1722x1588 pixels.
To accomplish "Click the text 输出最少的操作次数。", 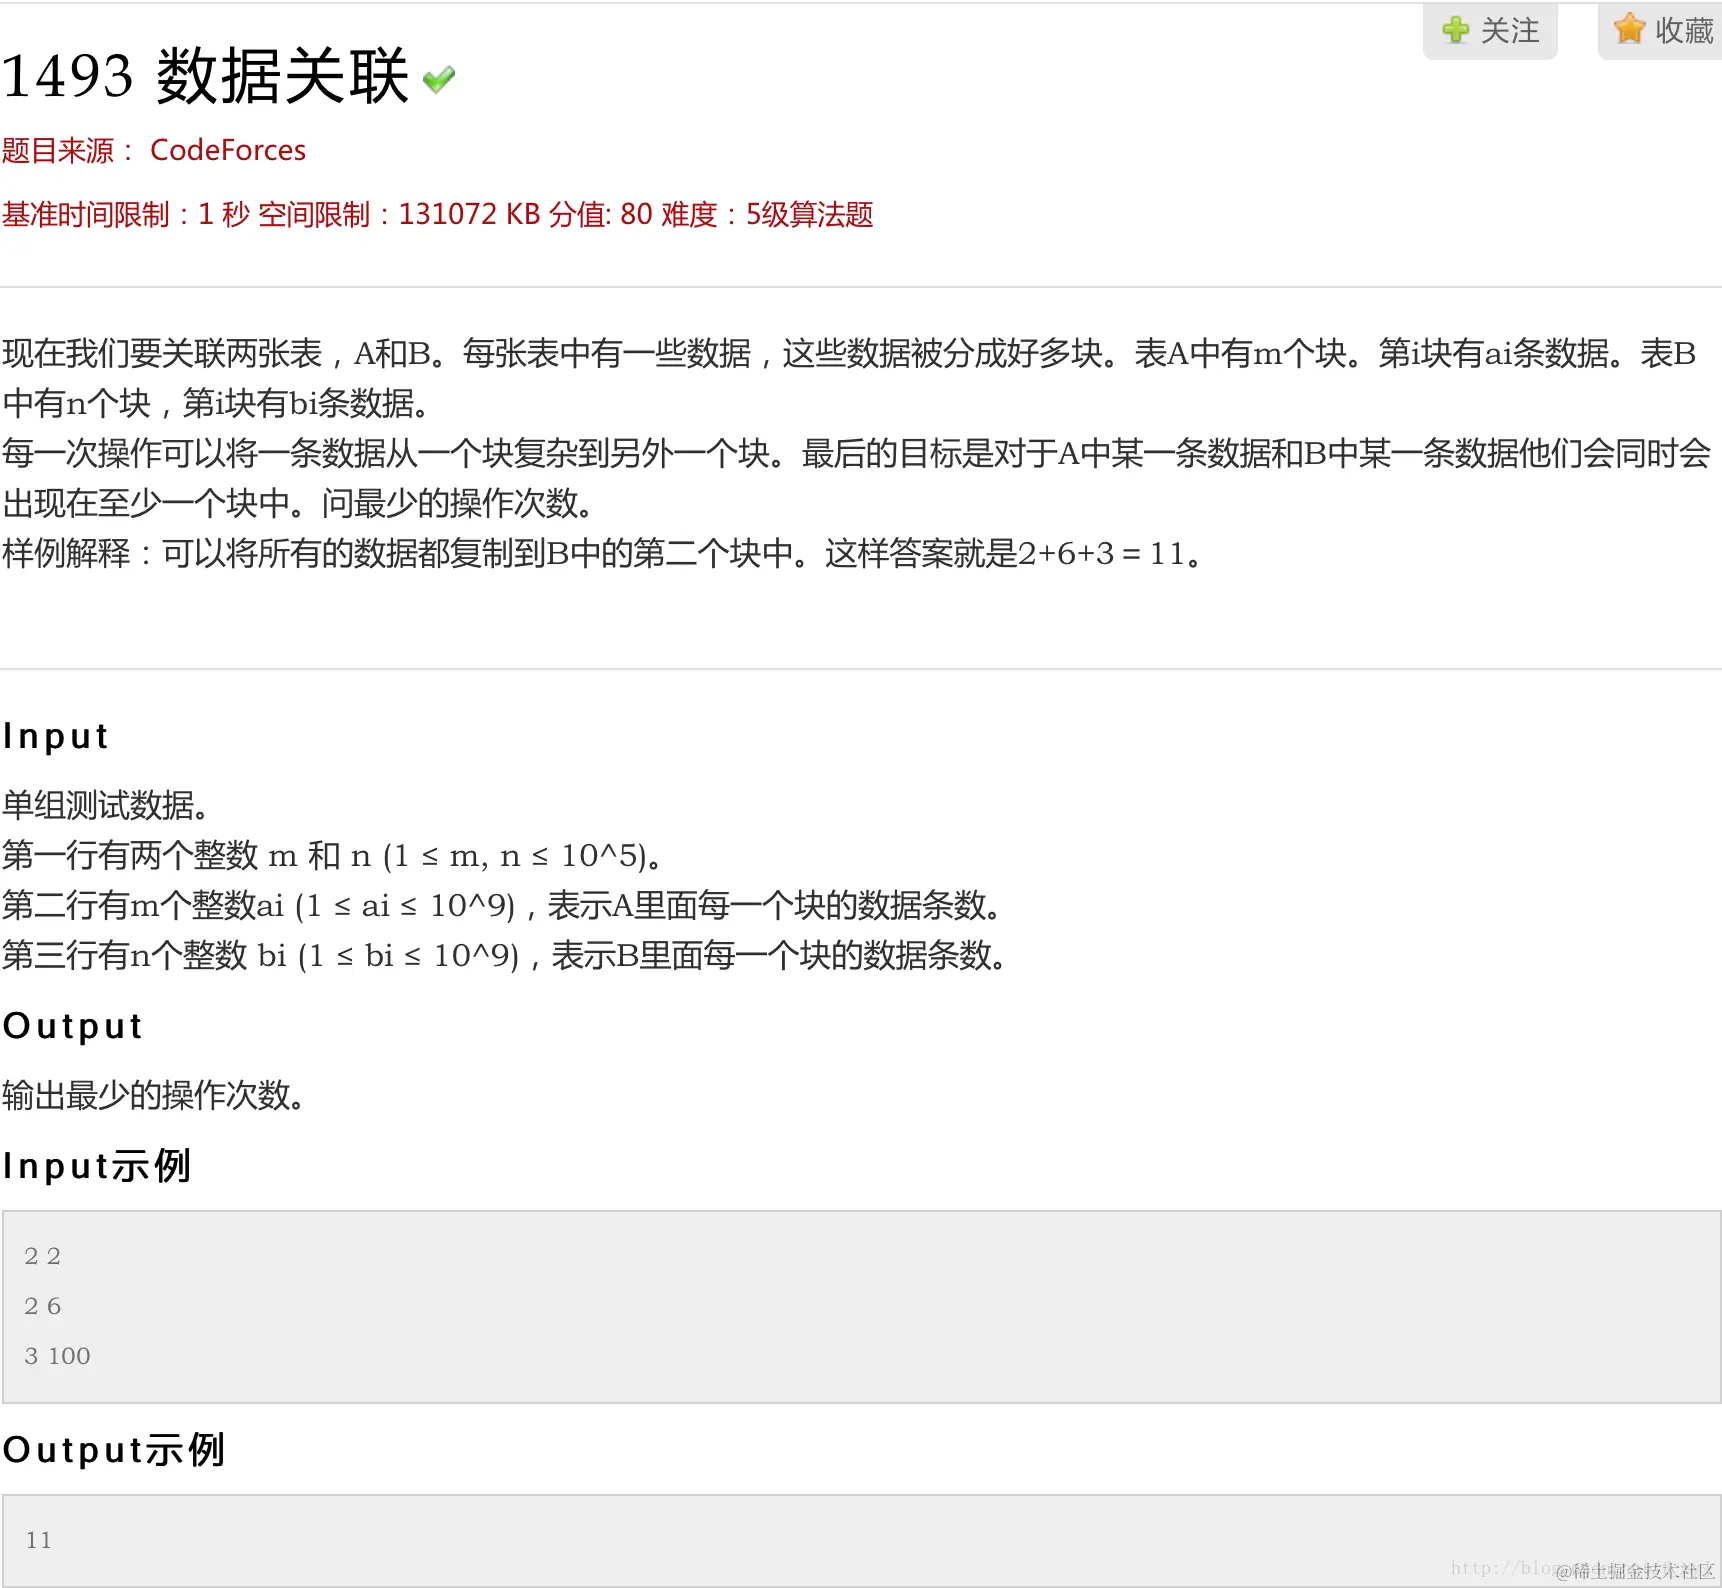I will click(x=154, y=1095).
